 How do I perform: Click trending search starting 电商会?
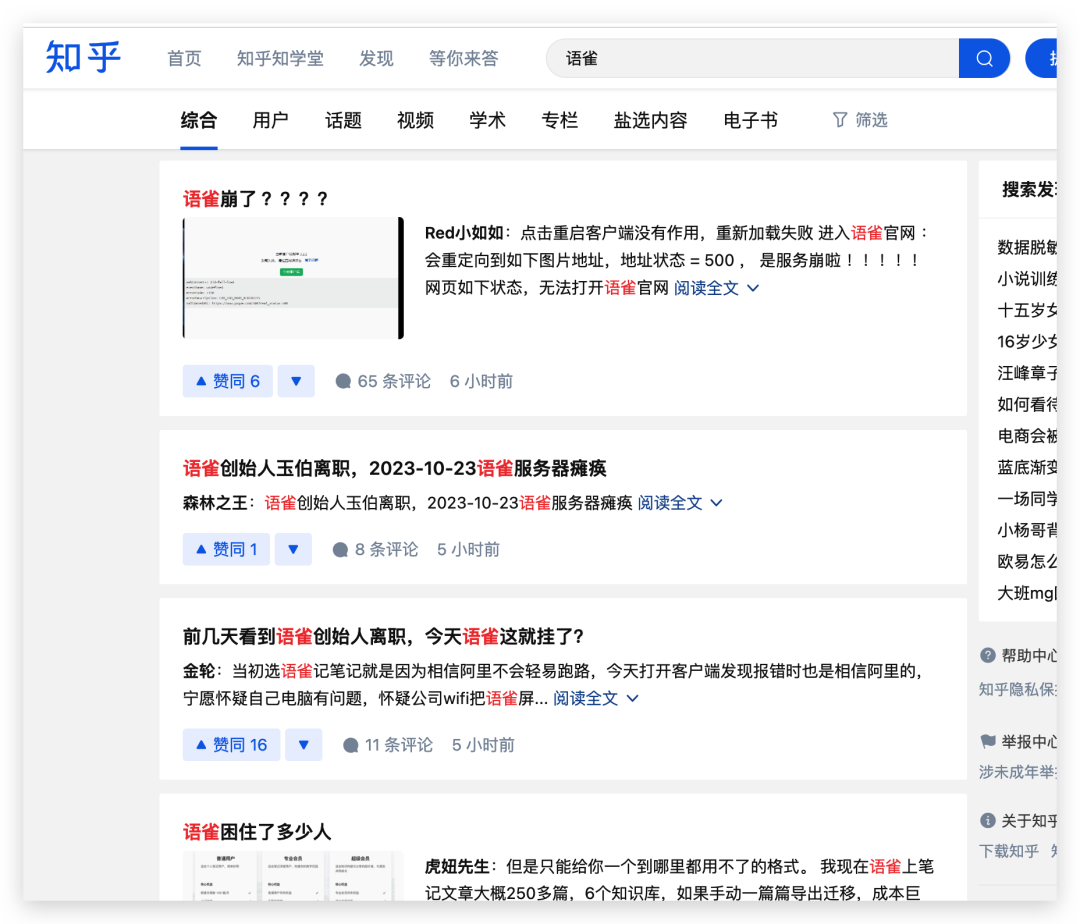tap(1027, 436)
